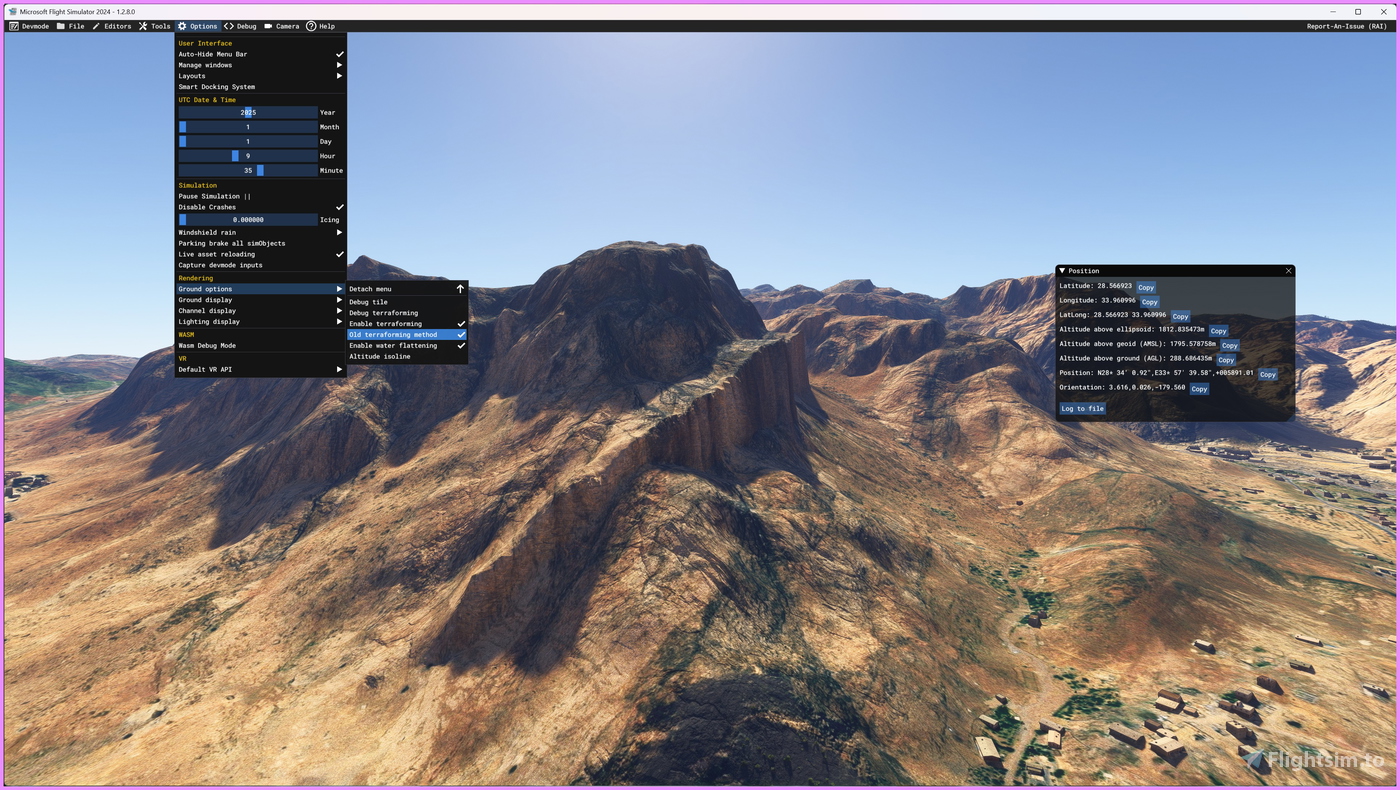The width and height of the screenshot is (1400, 790).
Task: Click the Detach menu arrow icon
Action: pyautogui.click(x=460, y=289)
